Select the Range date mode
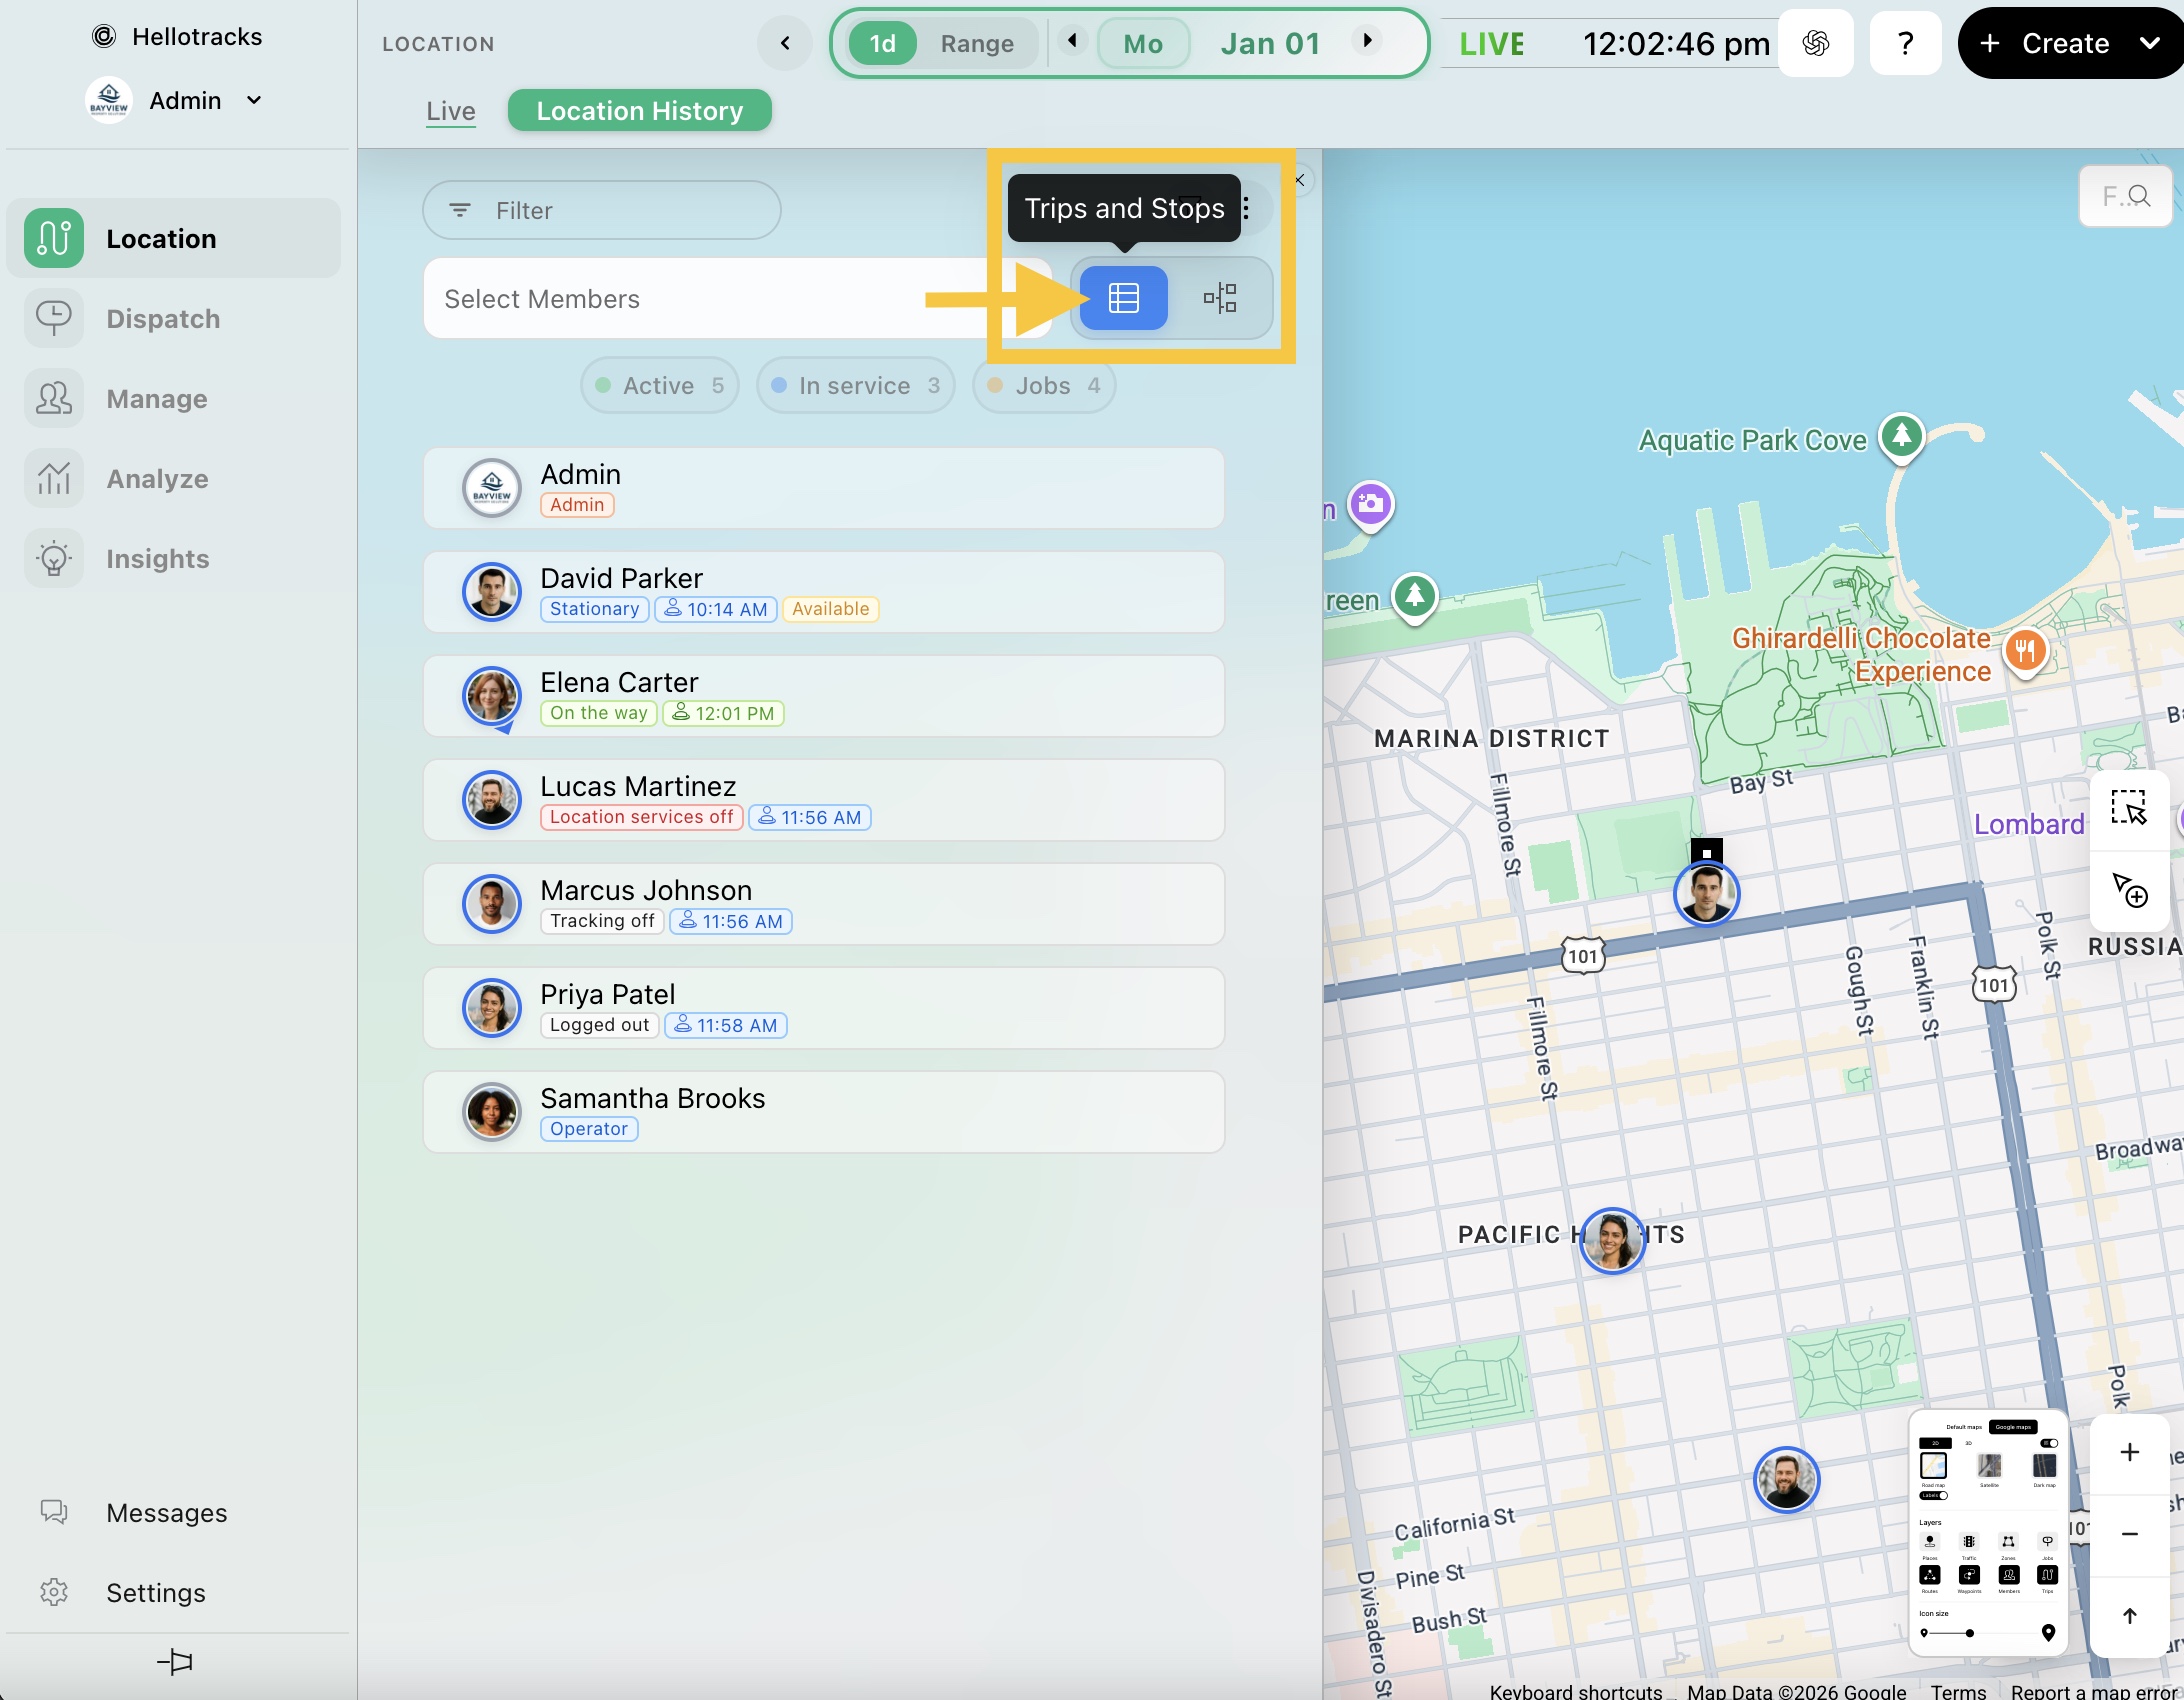This screenshot has height=1700, width=2184. pos(976,44)
